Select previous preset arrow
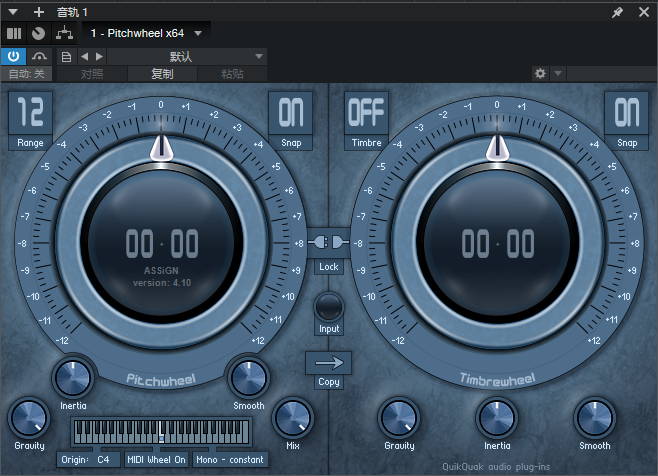This screenshot has height=476, width=658. click(x=84, y=56)
